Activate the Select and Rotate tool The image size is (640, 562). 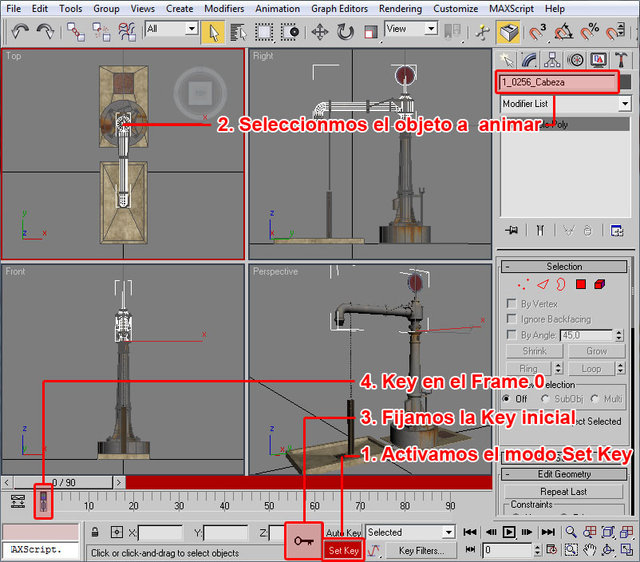tap(345, 32)
